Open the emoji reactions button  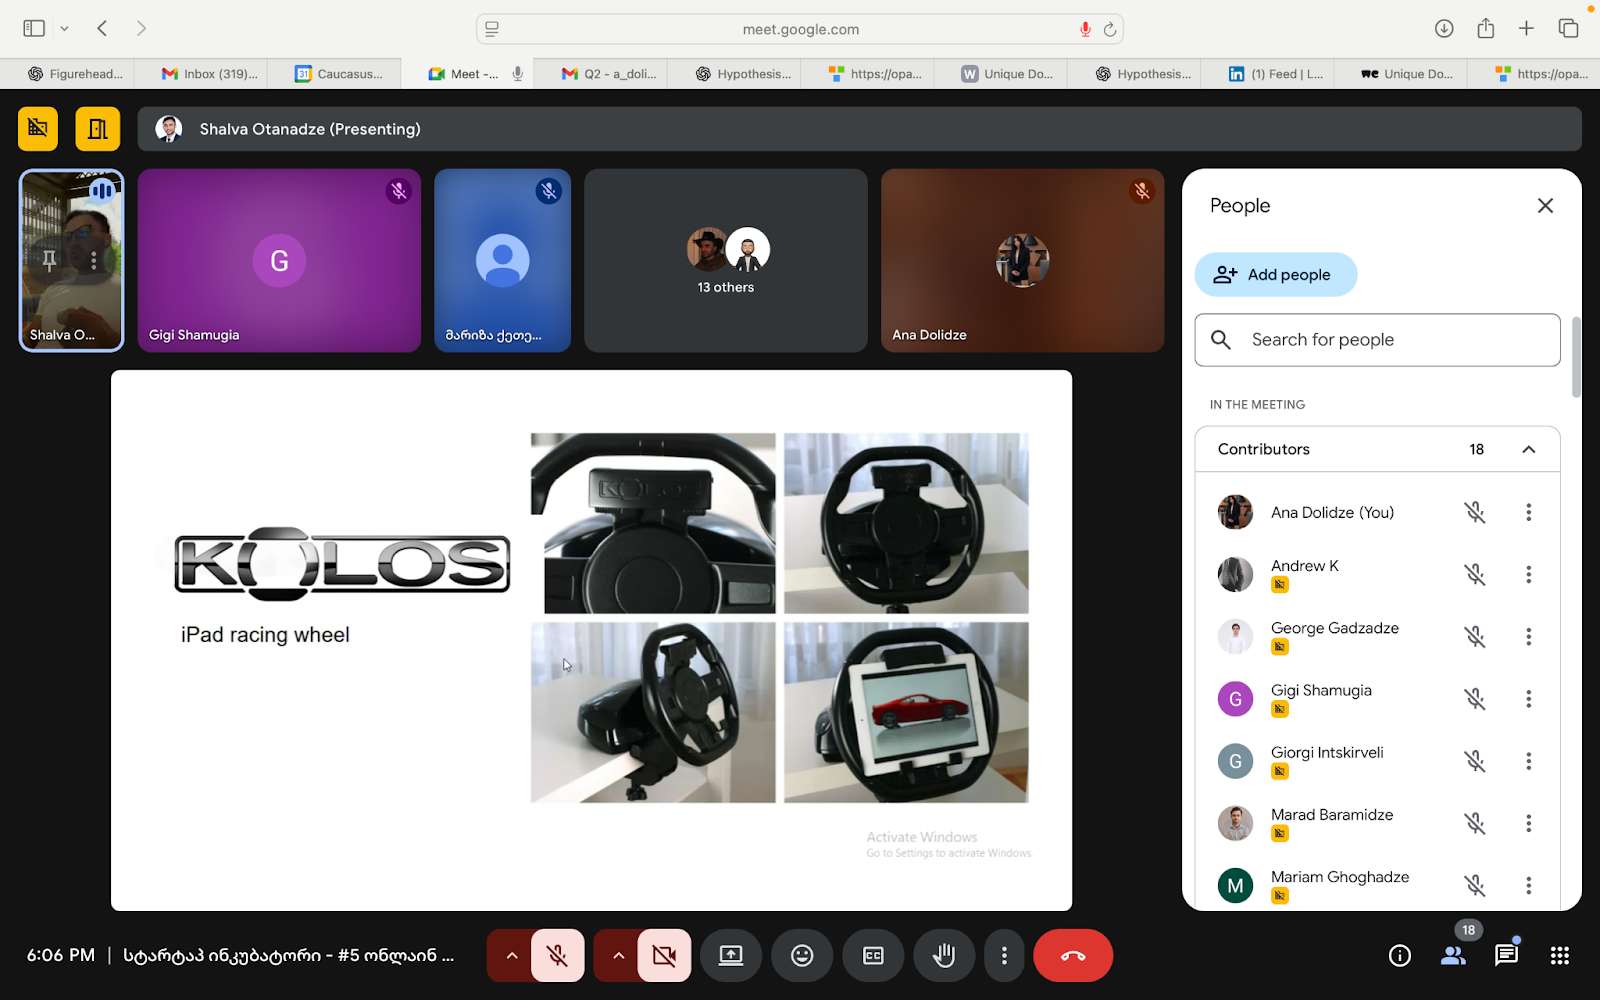802,956
